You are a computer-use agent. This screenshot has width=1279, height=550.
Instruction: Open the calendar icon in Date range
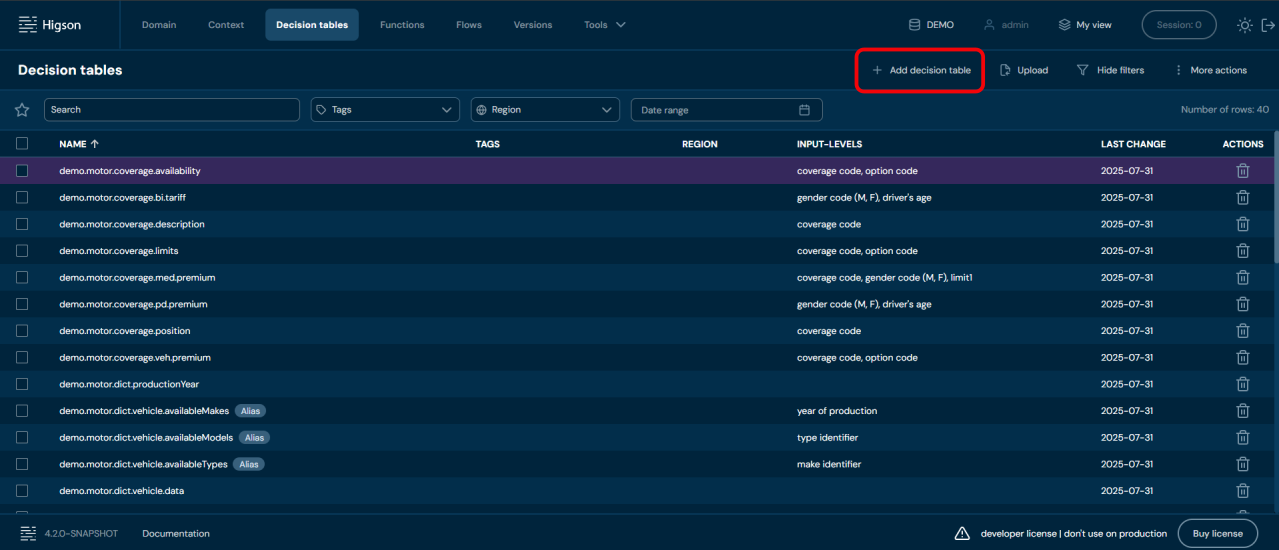pos(805,110)
